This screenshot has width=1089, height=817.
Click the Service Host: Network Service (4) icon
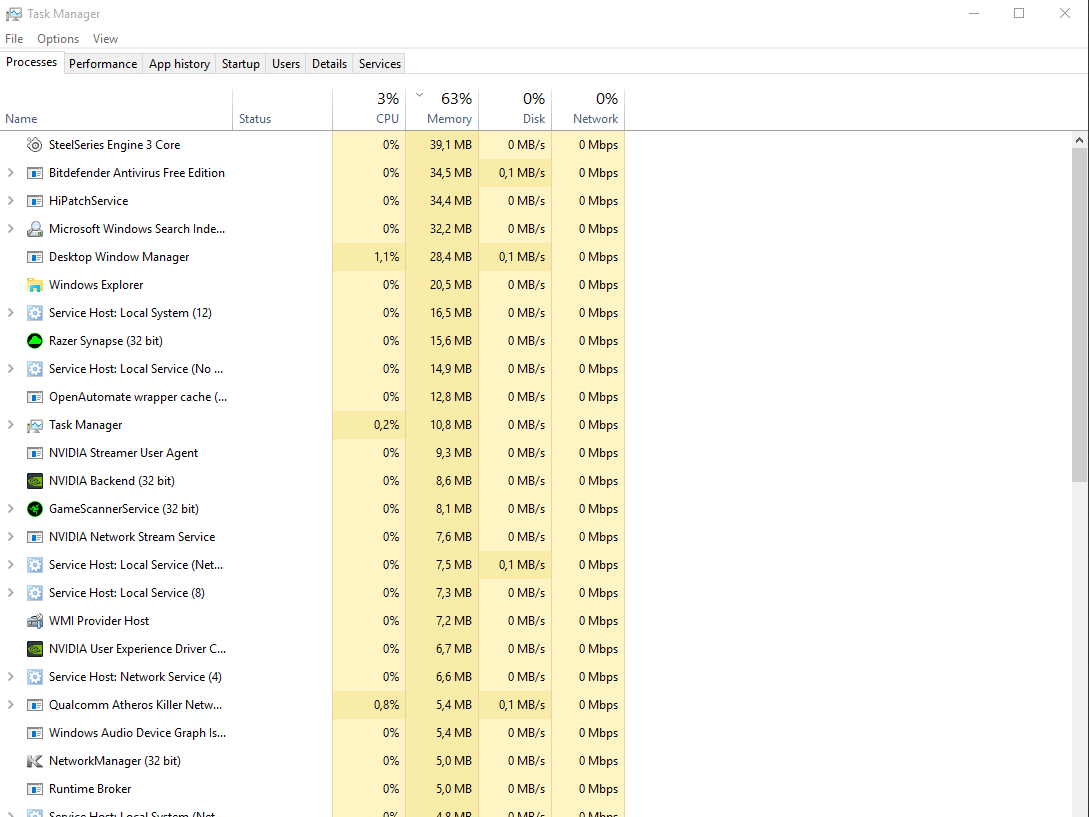35,677
